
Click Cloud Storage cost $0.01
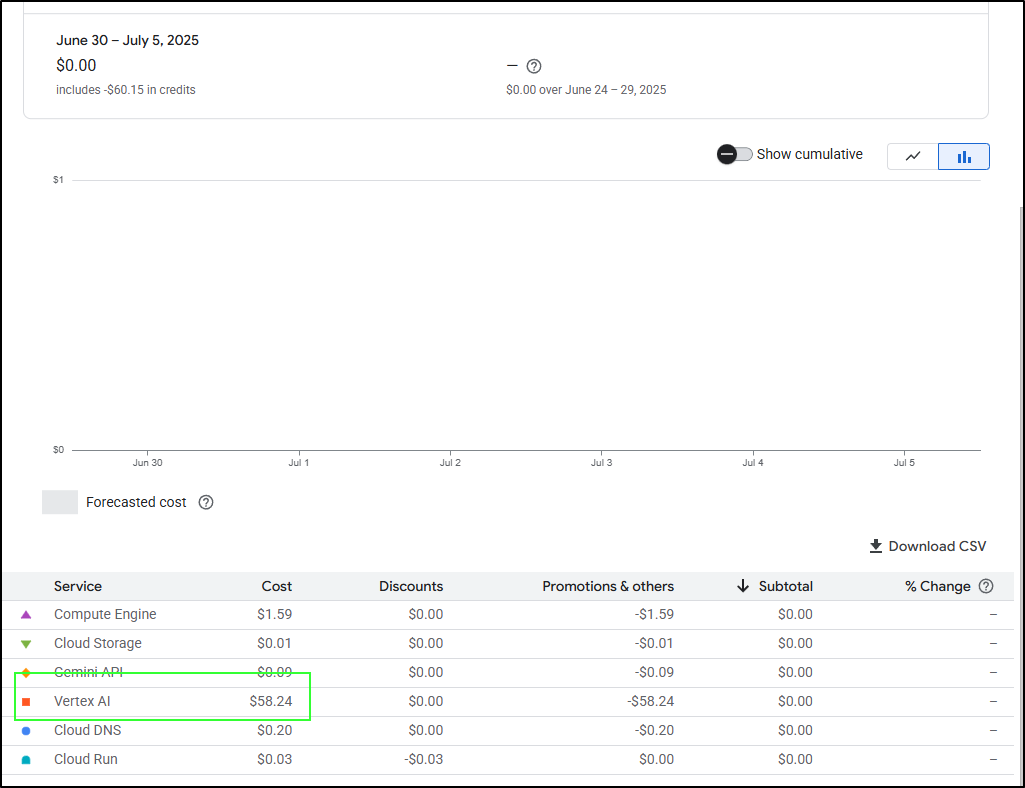pos(275,643)
